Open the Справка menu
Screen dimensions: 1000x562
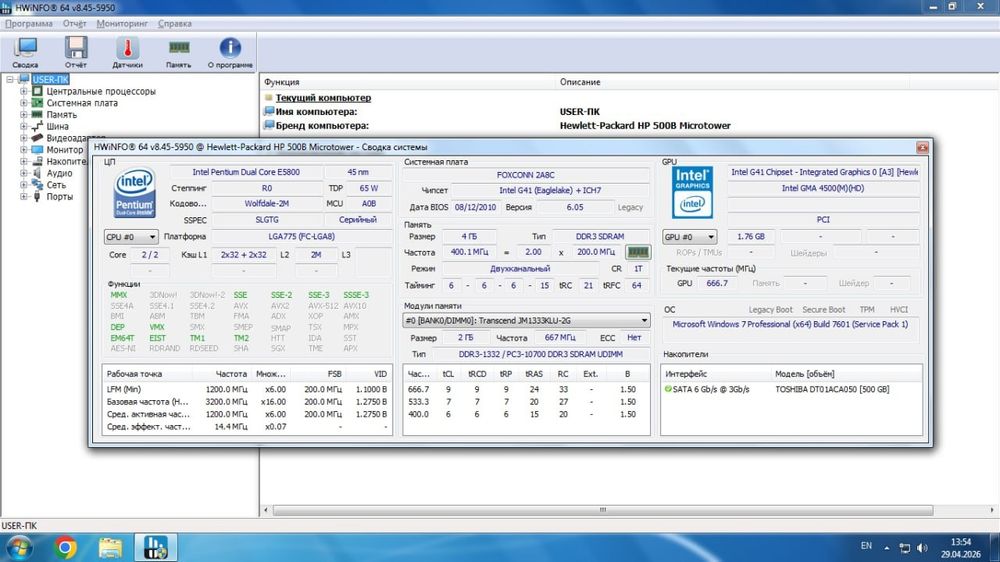pyautogui.click(x=174, y=24)
